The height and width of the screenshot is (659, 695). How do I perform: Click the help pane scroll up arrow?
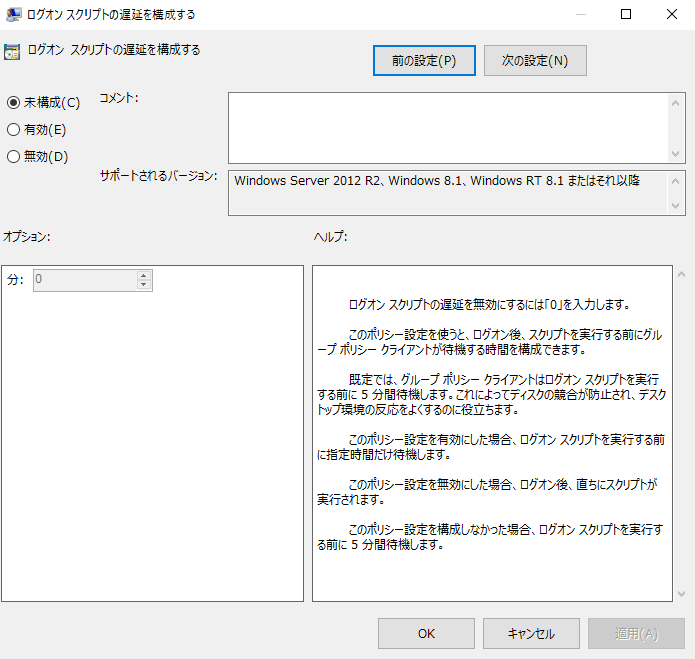click(x=682, y=274)
